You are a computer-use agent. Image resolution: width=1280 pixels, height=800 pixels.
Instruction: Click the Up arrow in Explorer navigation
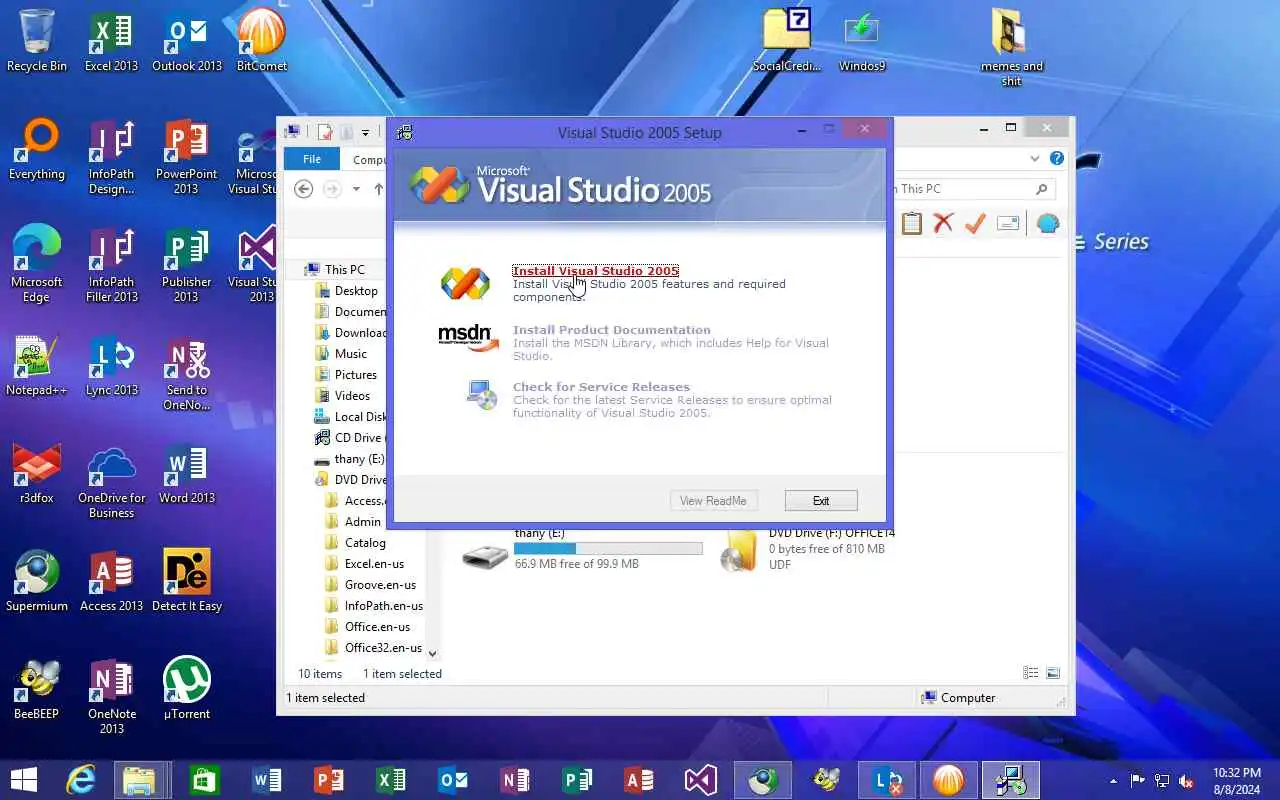pyautogui.click(x=379, y=189)
